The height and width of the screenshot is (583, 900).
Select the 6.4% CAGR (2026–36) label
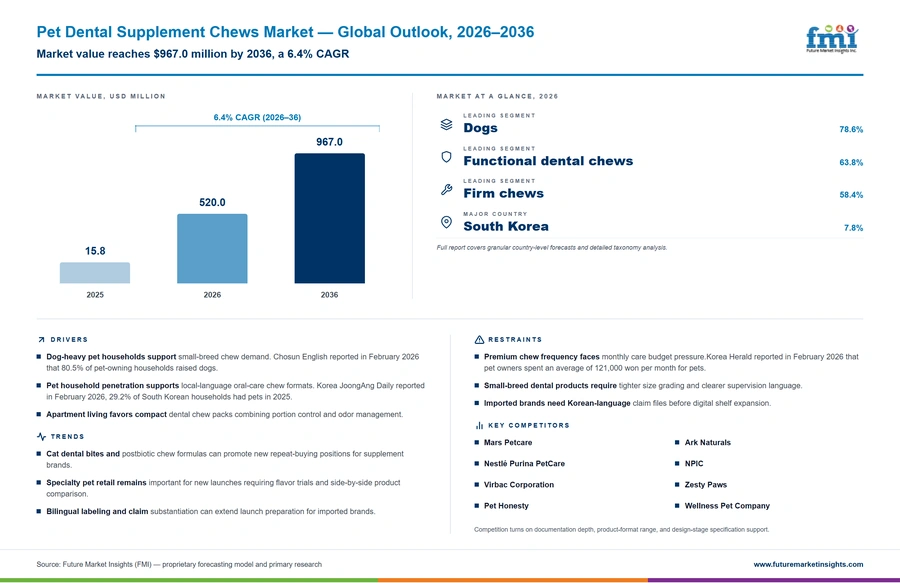(x=257, y=117)
